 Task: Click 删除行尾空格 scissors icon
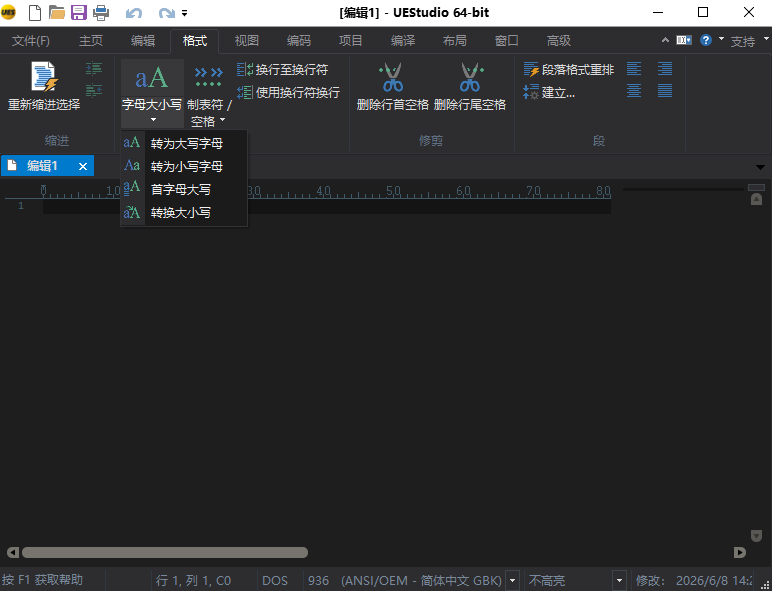pos(470,77)
